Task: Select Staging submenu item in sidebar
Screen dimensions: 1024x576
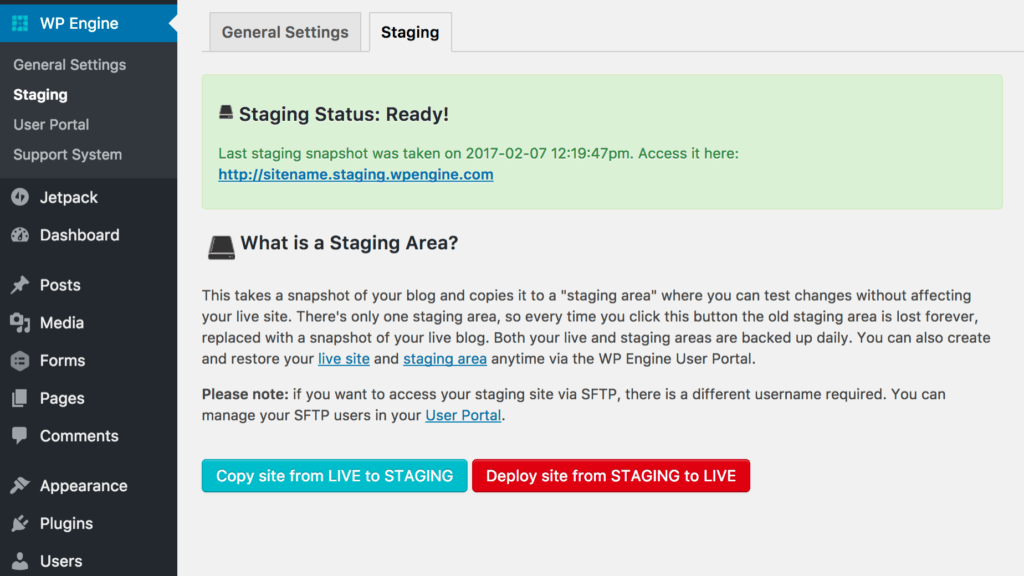Action: (40, 95)
